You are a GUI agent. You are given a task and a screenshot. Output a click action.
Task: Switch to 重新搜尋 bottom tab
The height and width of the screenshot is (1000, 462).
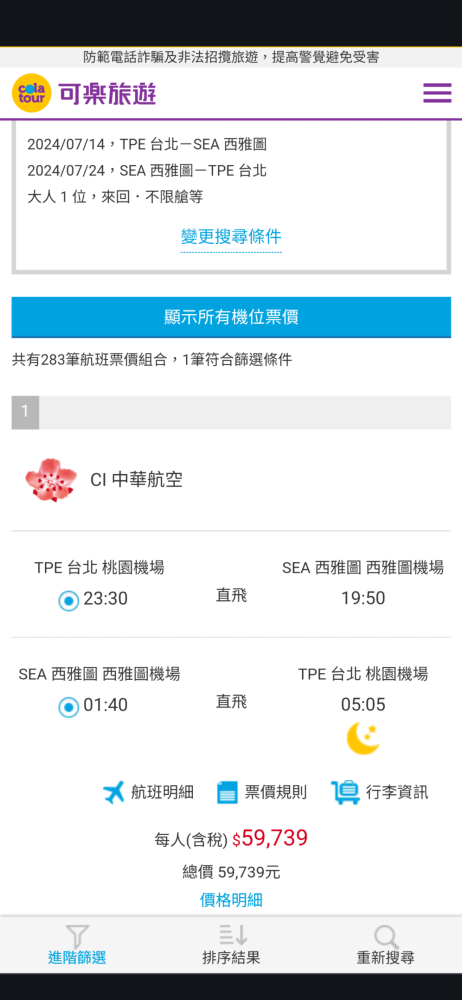(385, 944)
